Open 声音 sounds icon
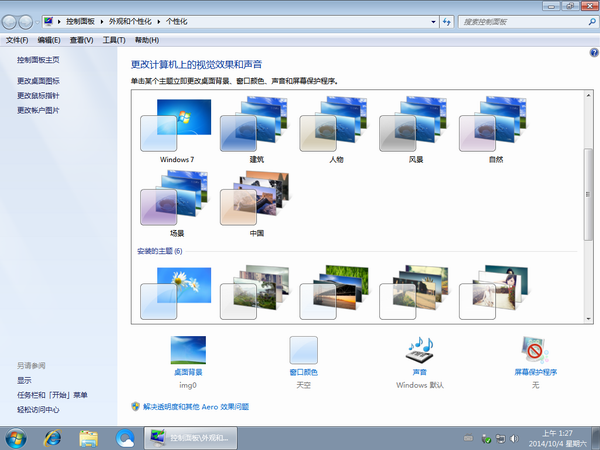The height and width of the screenshot is (450, 600). pyautogui.click(x=420, y=350)
